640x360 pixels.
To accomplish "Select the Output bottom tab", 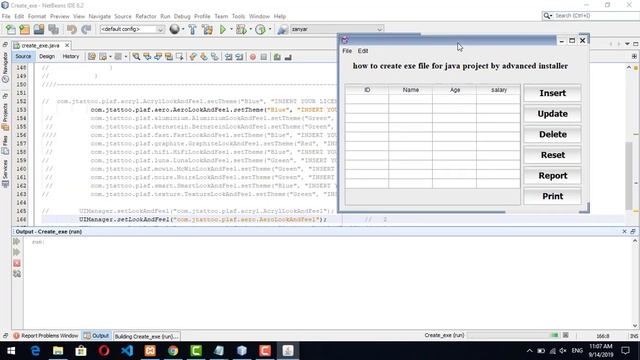I will [97, 336].
